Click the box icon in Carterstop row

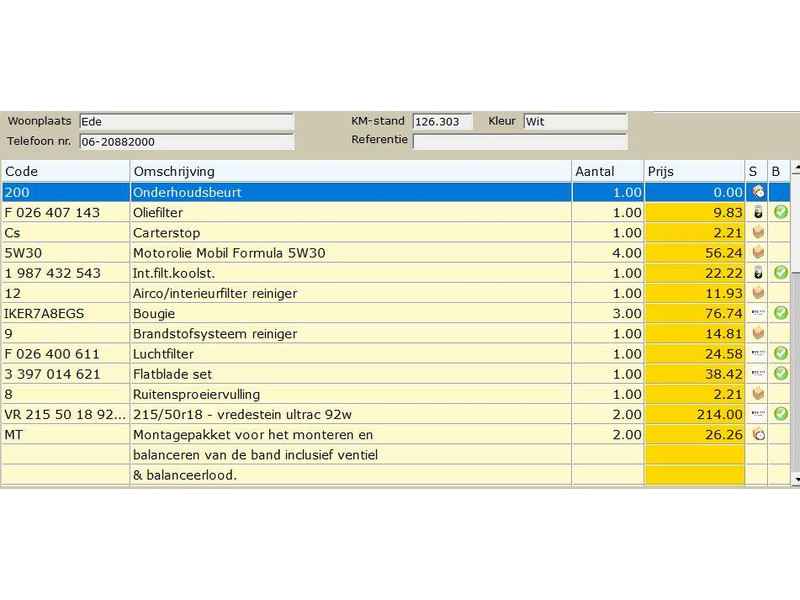pos(758,233)
